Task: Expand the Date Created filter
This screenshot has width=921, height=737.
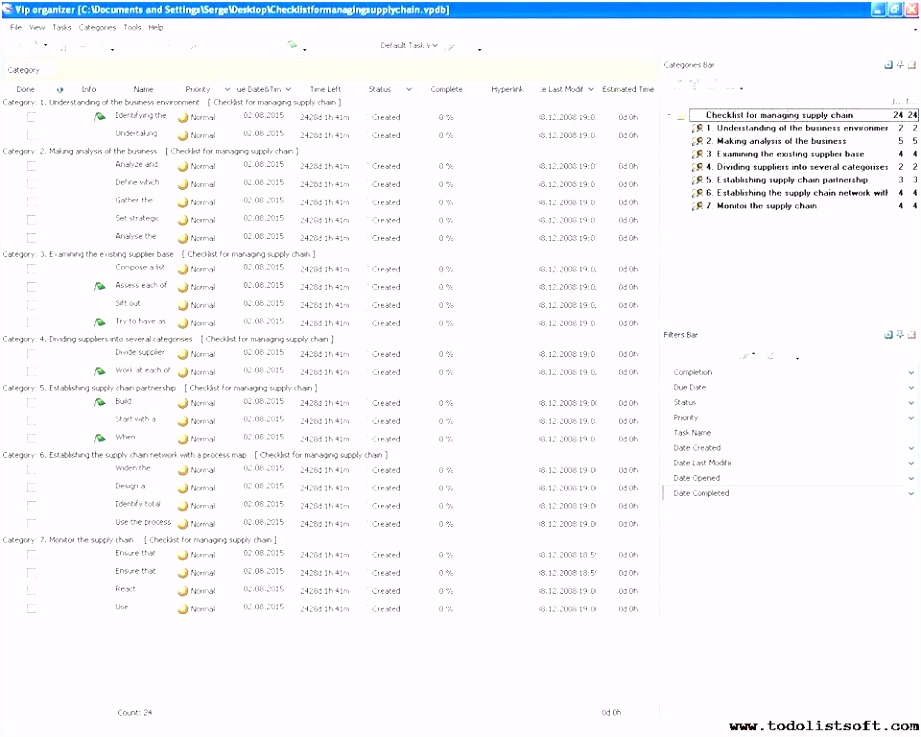Action: pyautogui.click(x=911, y=448)
